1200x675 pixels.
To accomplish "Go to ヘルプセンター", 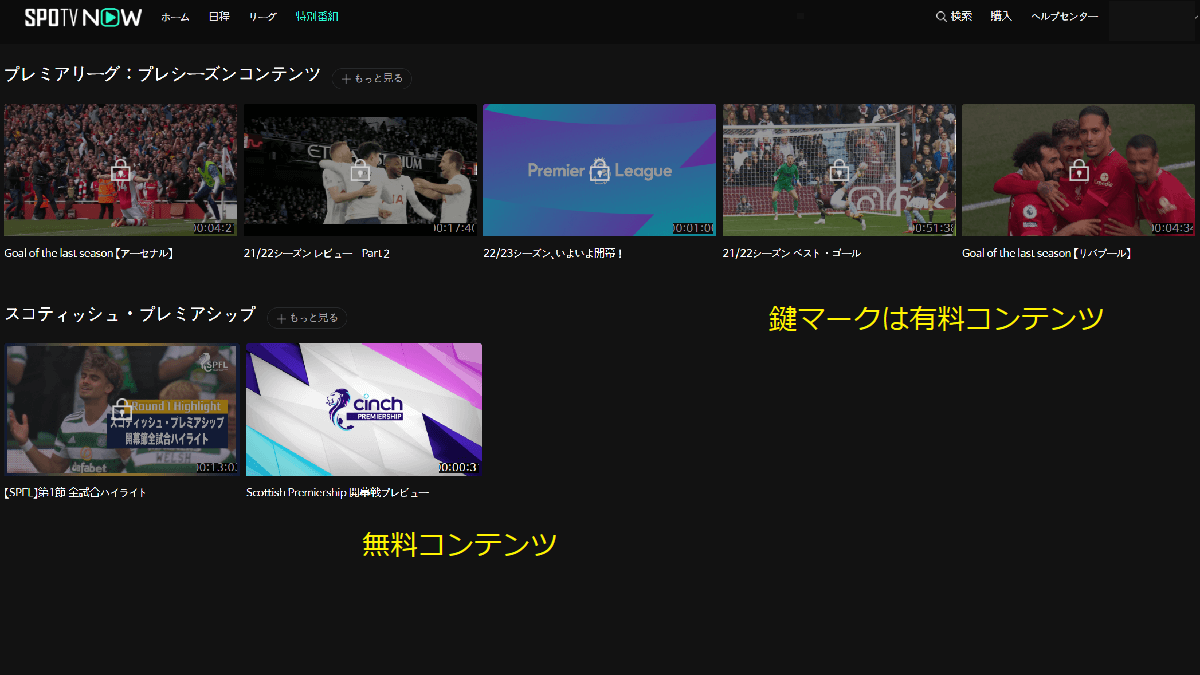I will tap(1065, 16).
